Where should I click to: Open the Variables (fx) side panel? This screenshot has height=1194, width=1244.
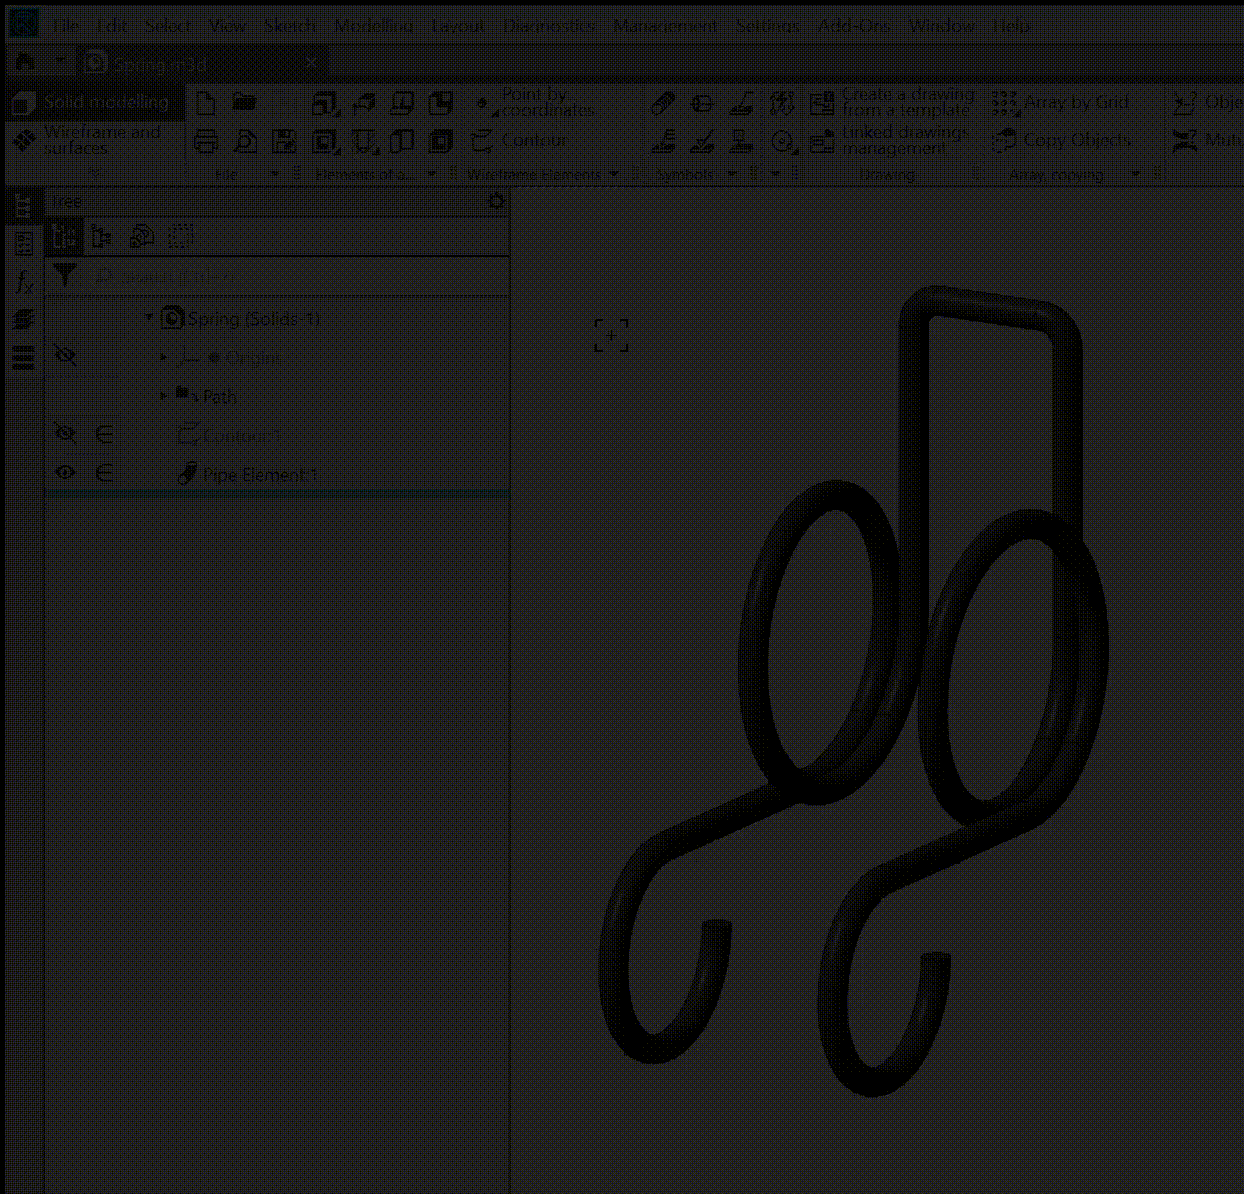[x=24, y=283]
